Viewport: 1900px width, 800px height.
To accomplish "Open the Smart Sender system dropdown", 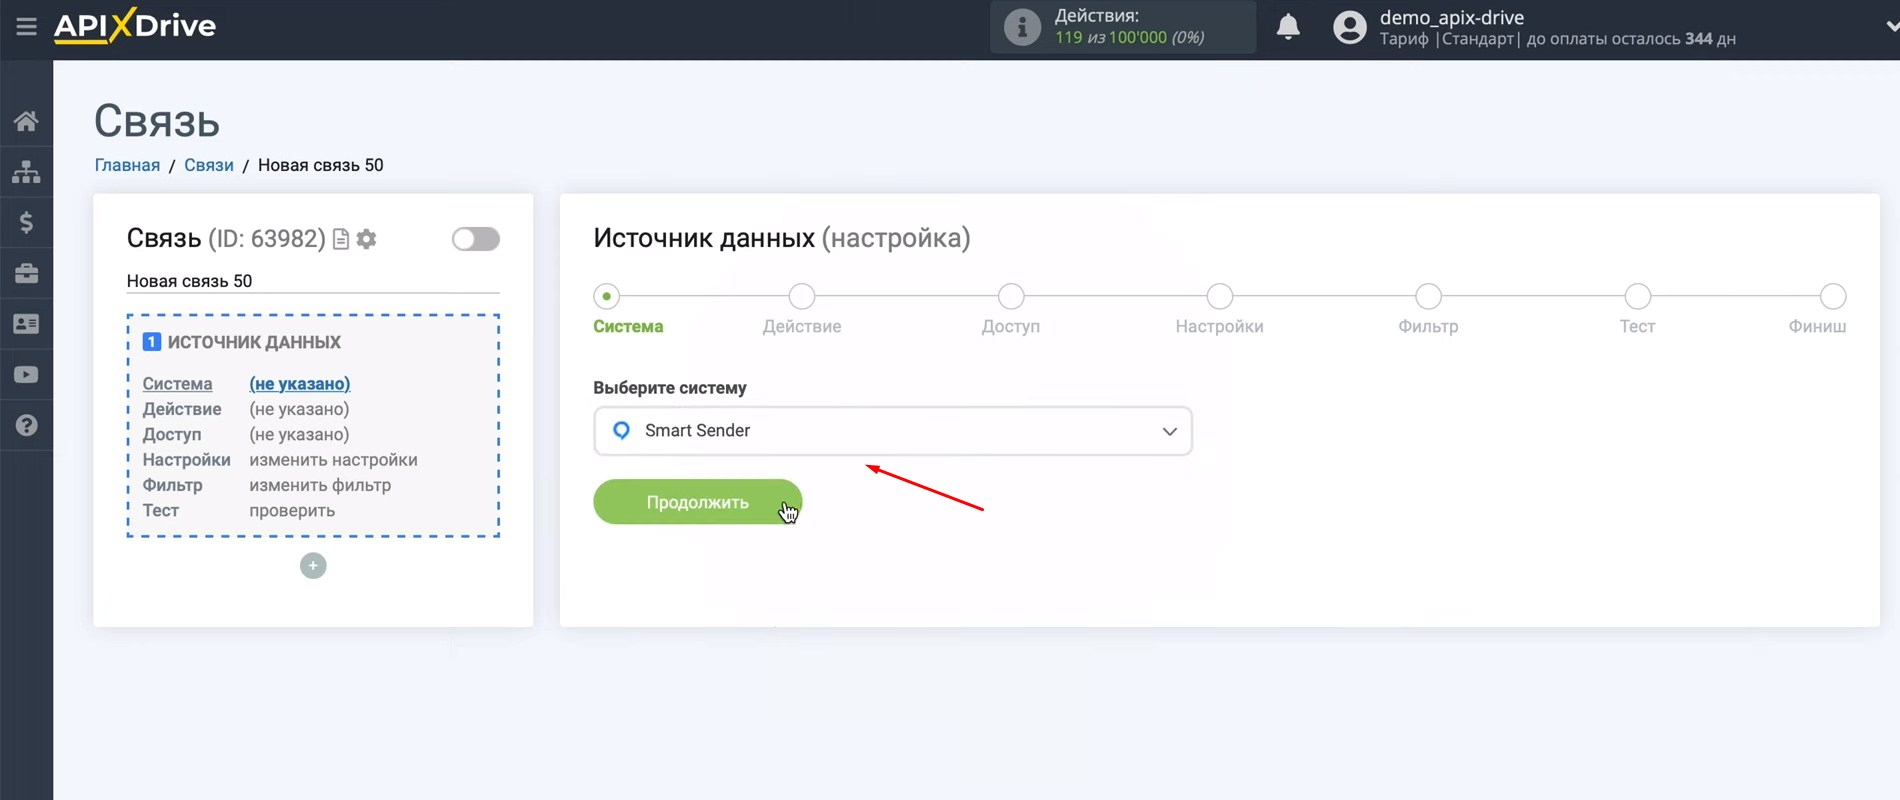I will [892, 431].
